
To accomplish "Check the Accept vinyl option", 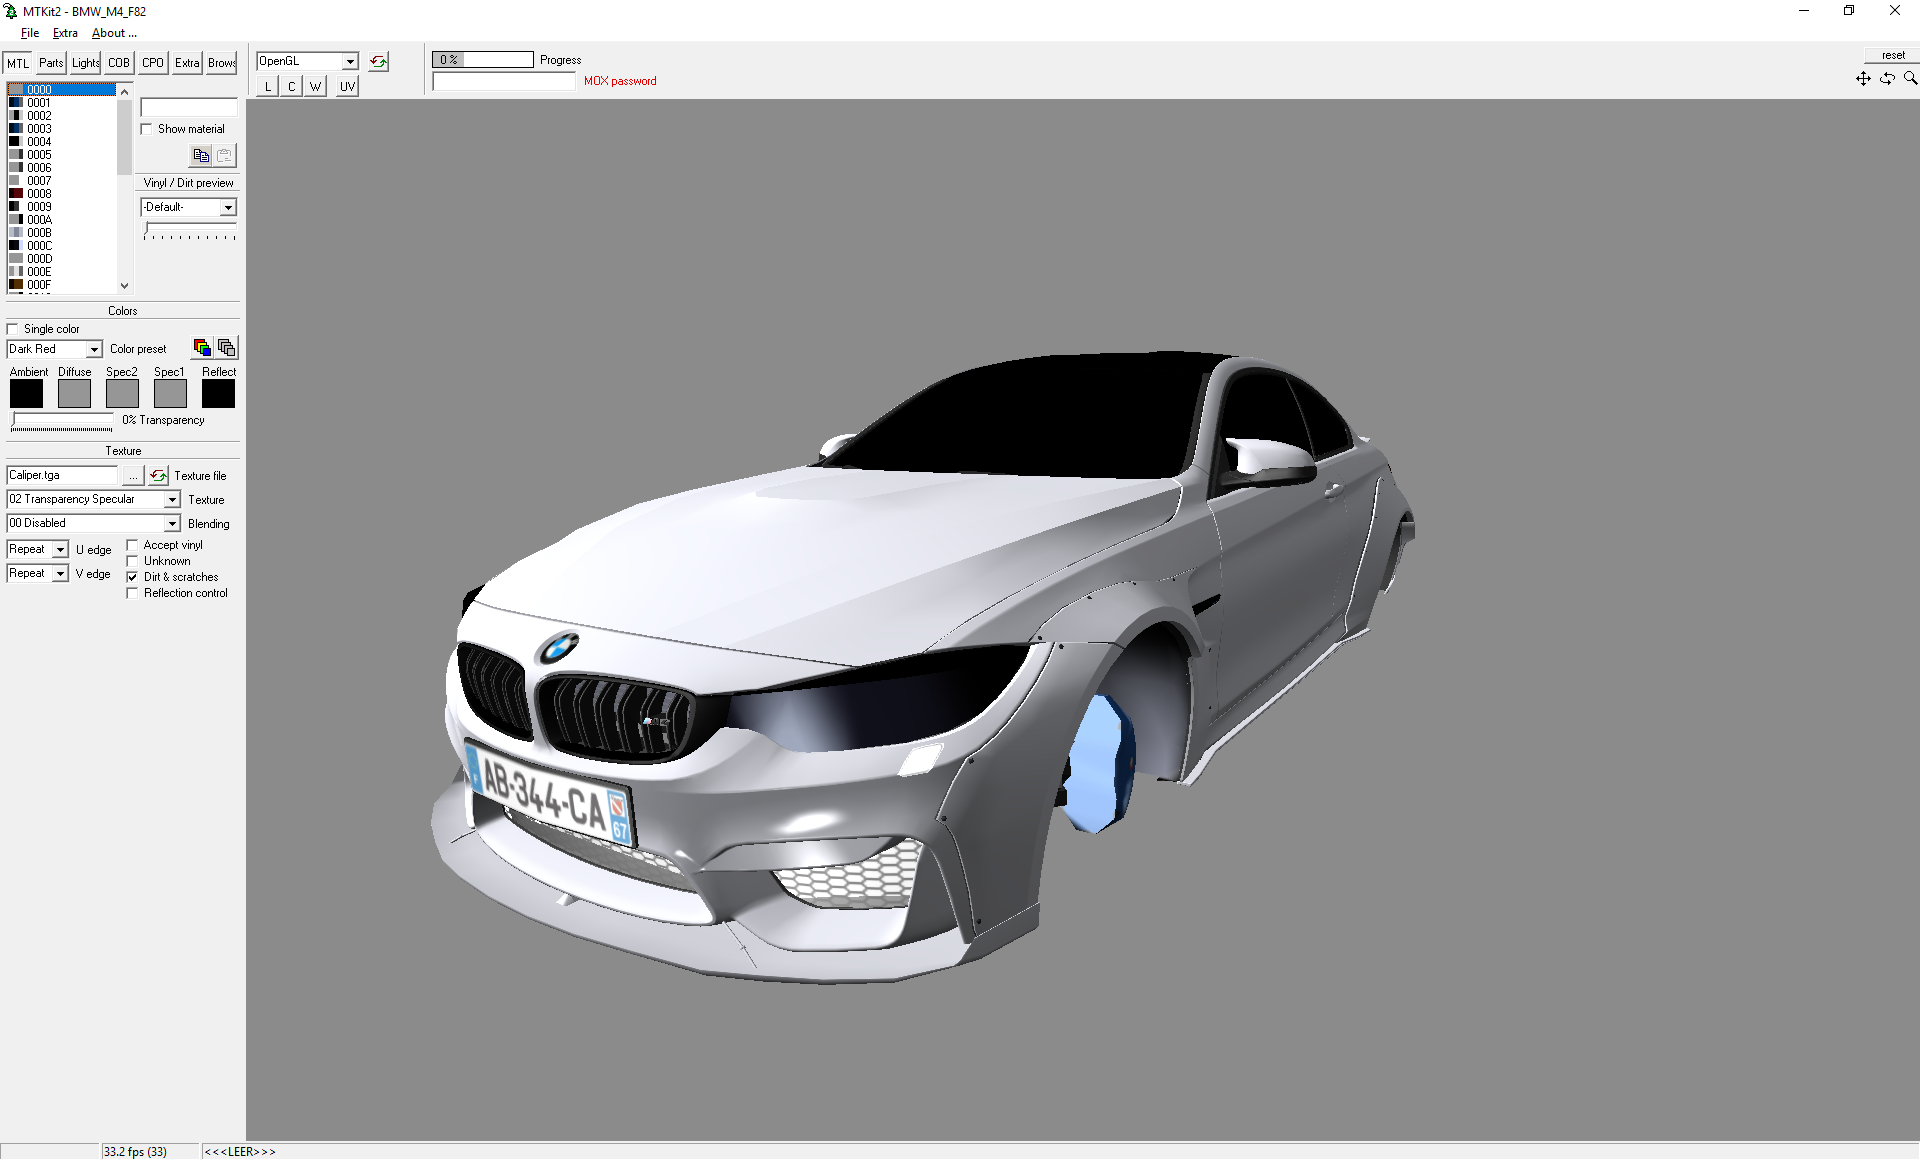I will (x=132, y=545).
